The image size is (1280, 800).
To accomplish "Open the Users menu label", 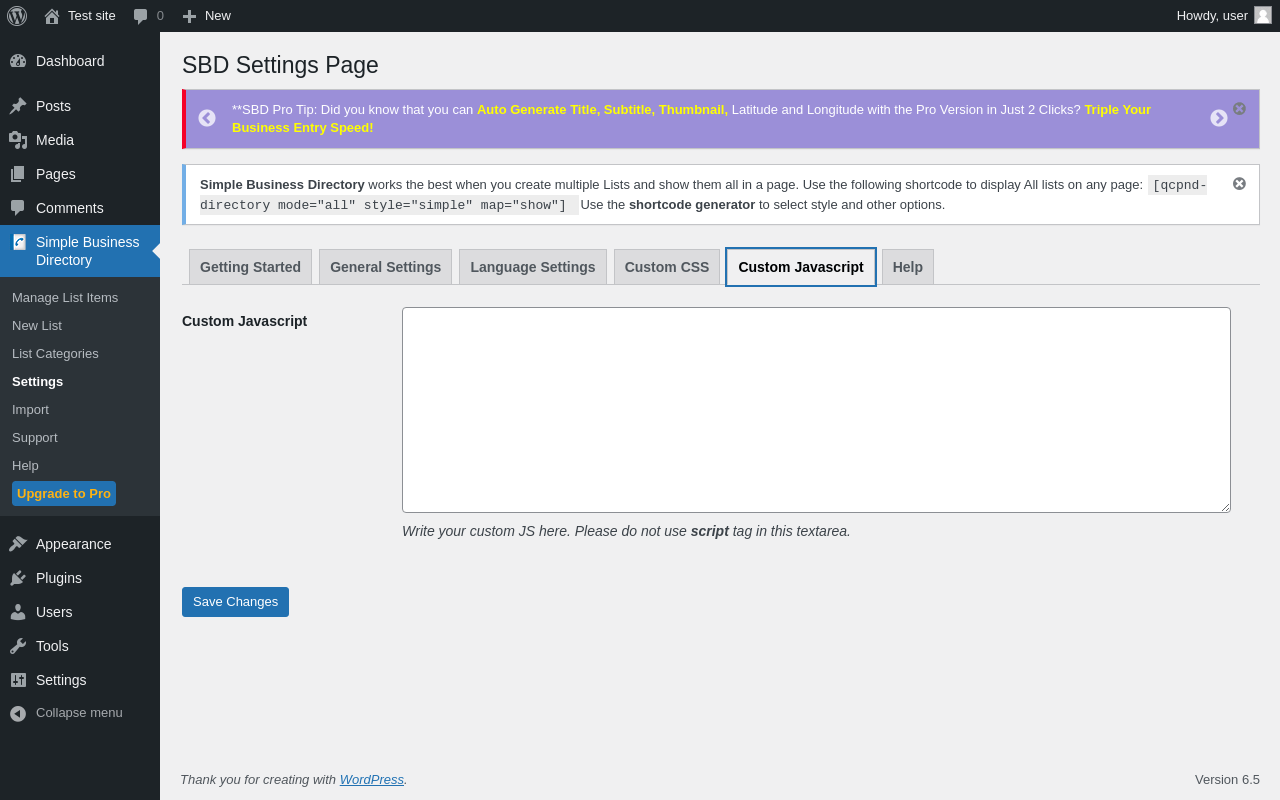I will (x=54, y=612).
